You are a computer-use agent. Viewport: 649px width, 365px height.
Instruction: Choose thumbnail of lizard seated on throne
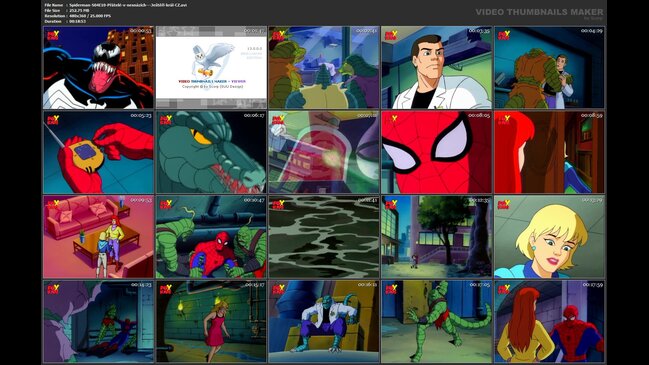pos(324,322)
